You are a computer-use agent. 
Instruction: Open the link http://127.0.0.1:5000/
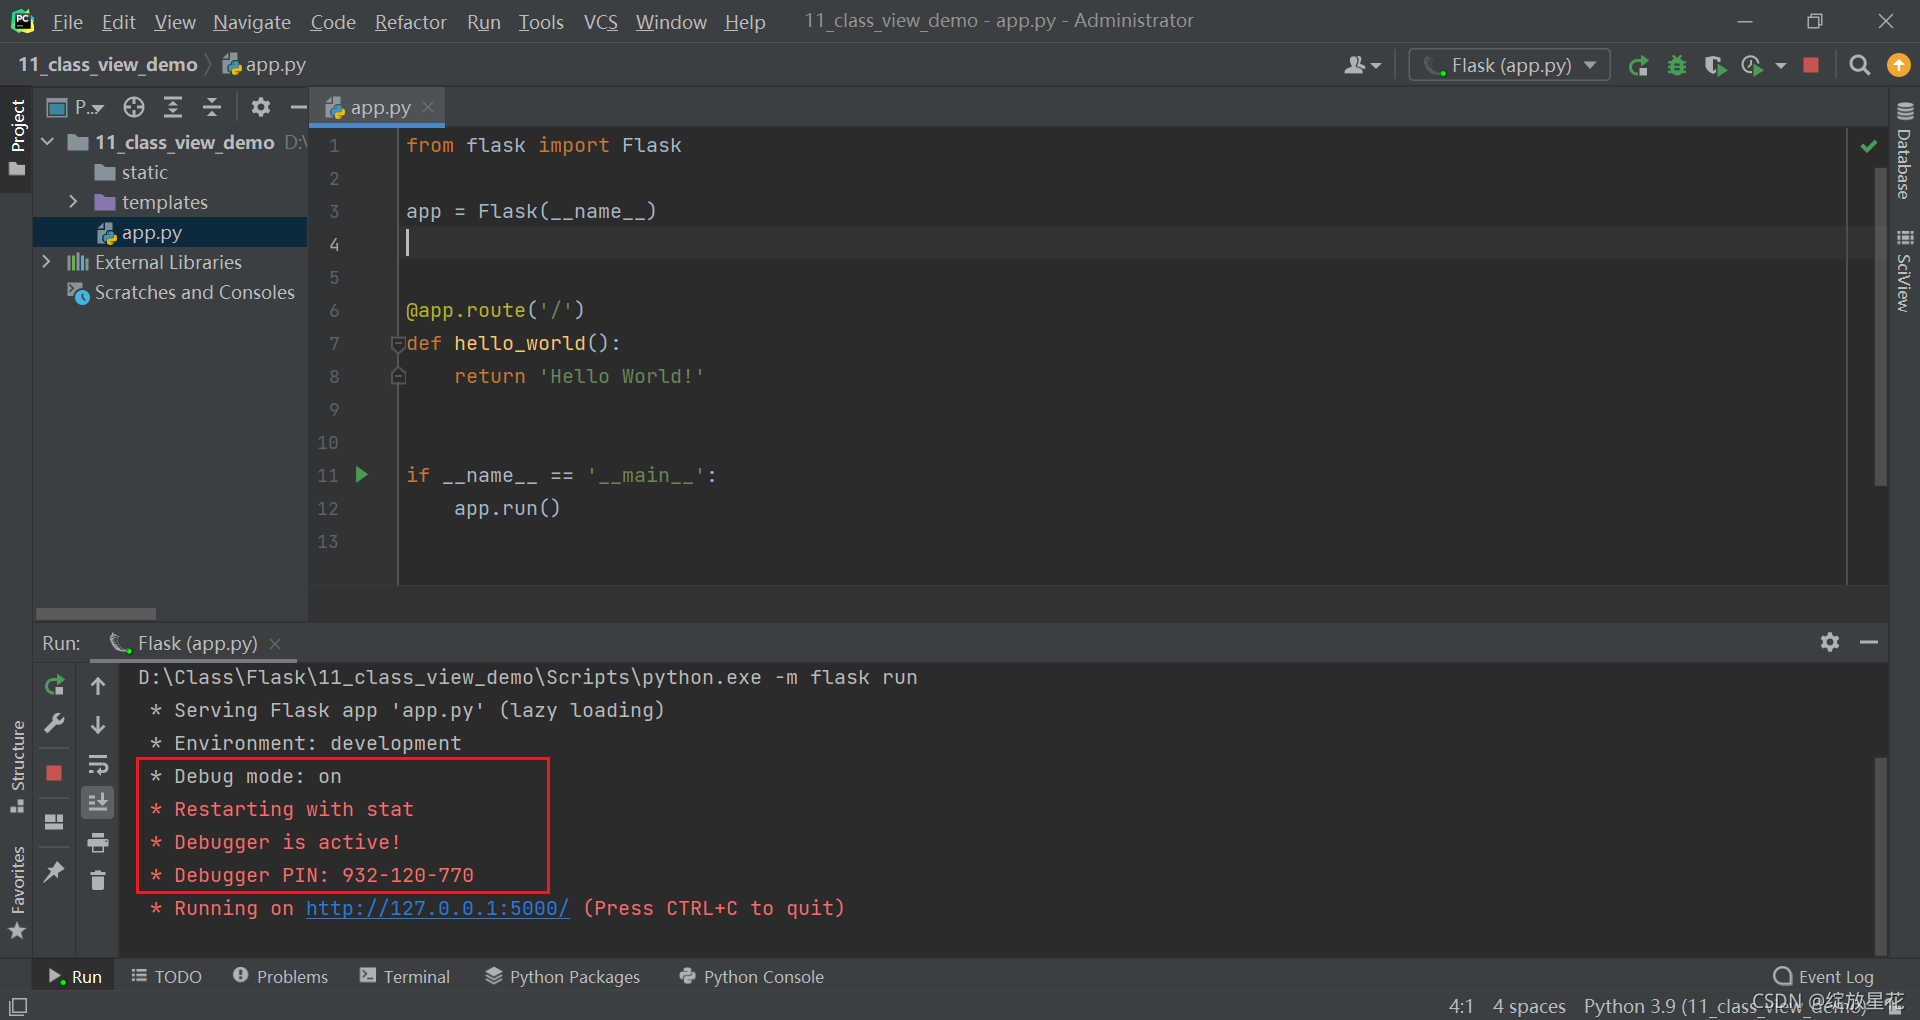pyautogui.click(x=437, y=908)
